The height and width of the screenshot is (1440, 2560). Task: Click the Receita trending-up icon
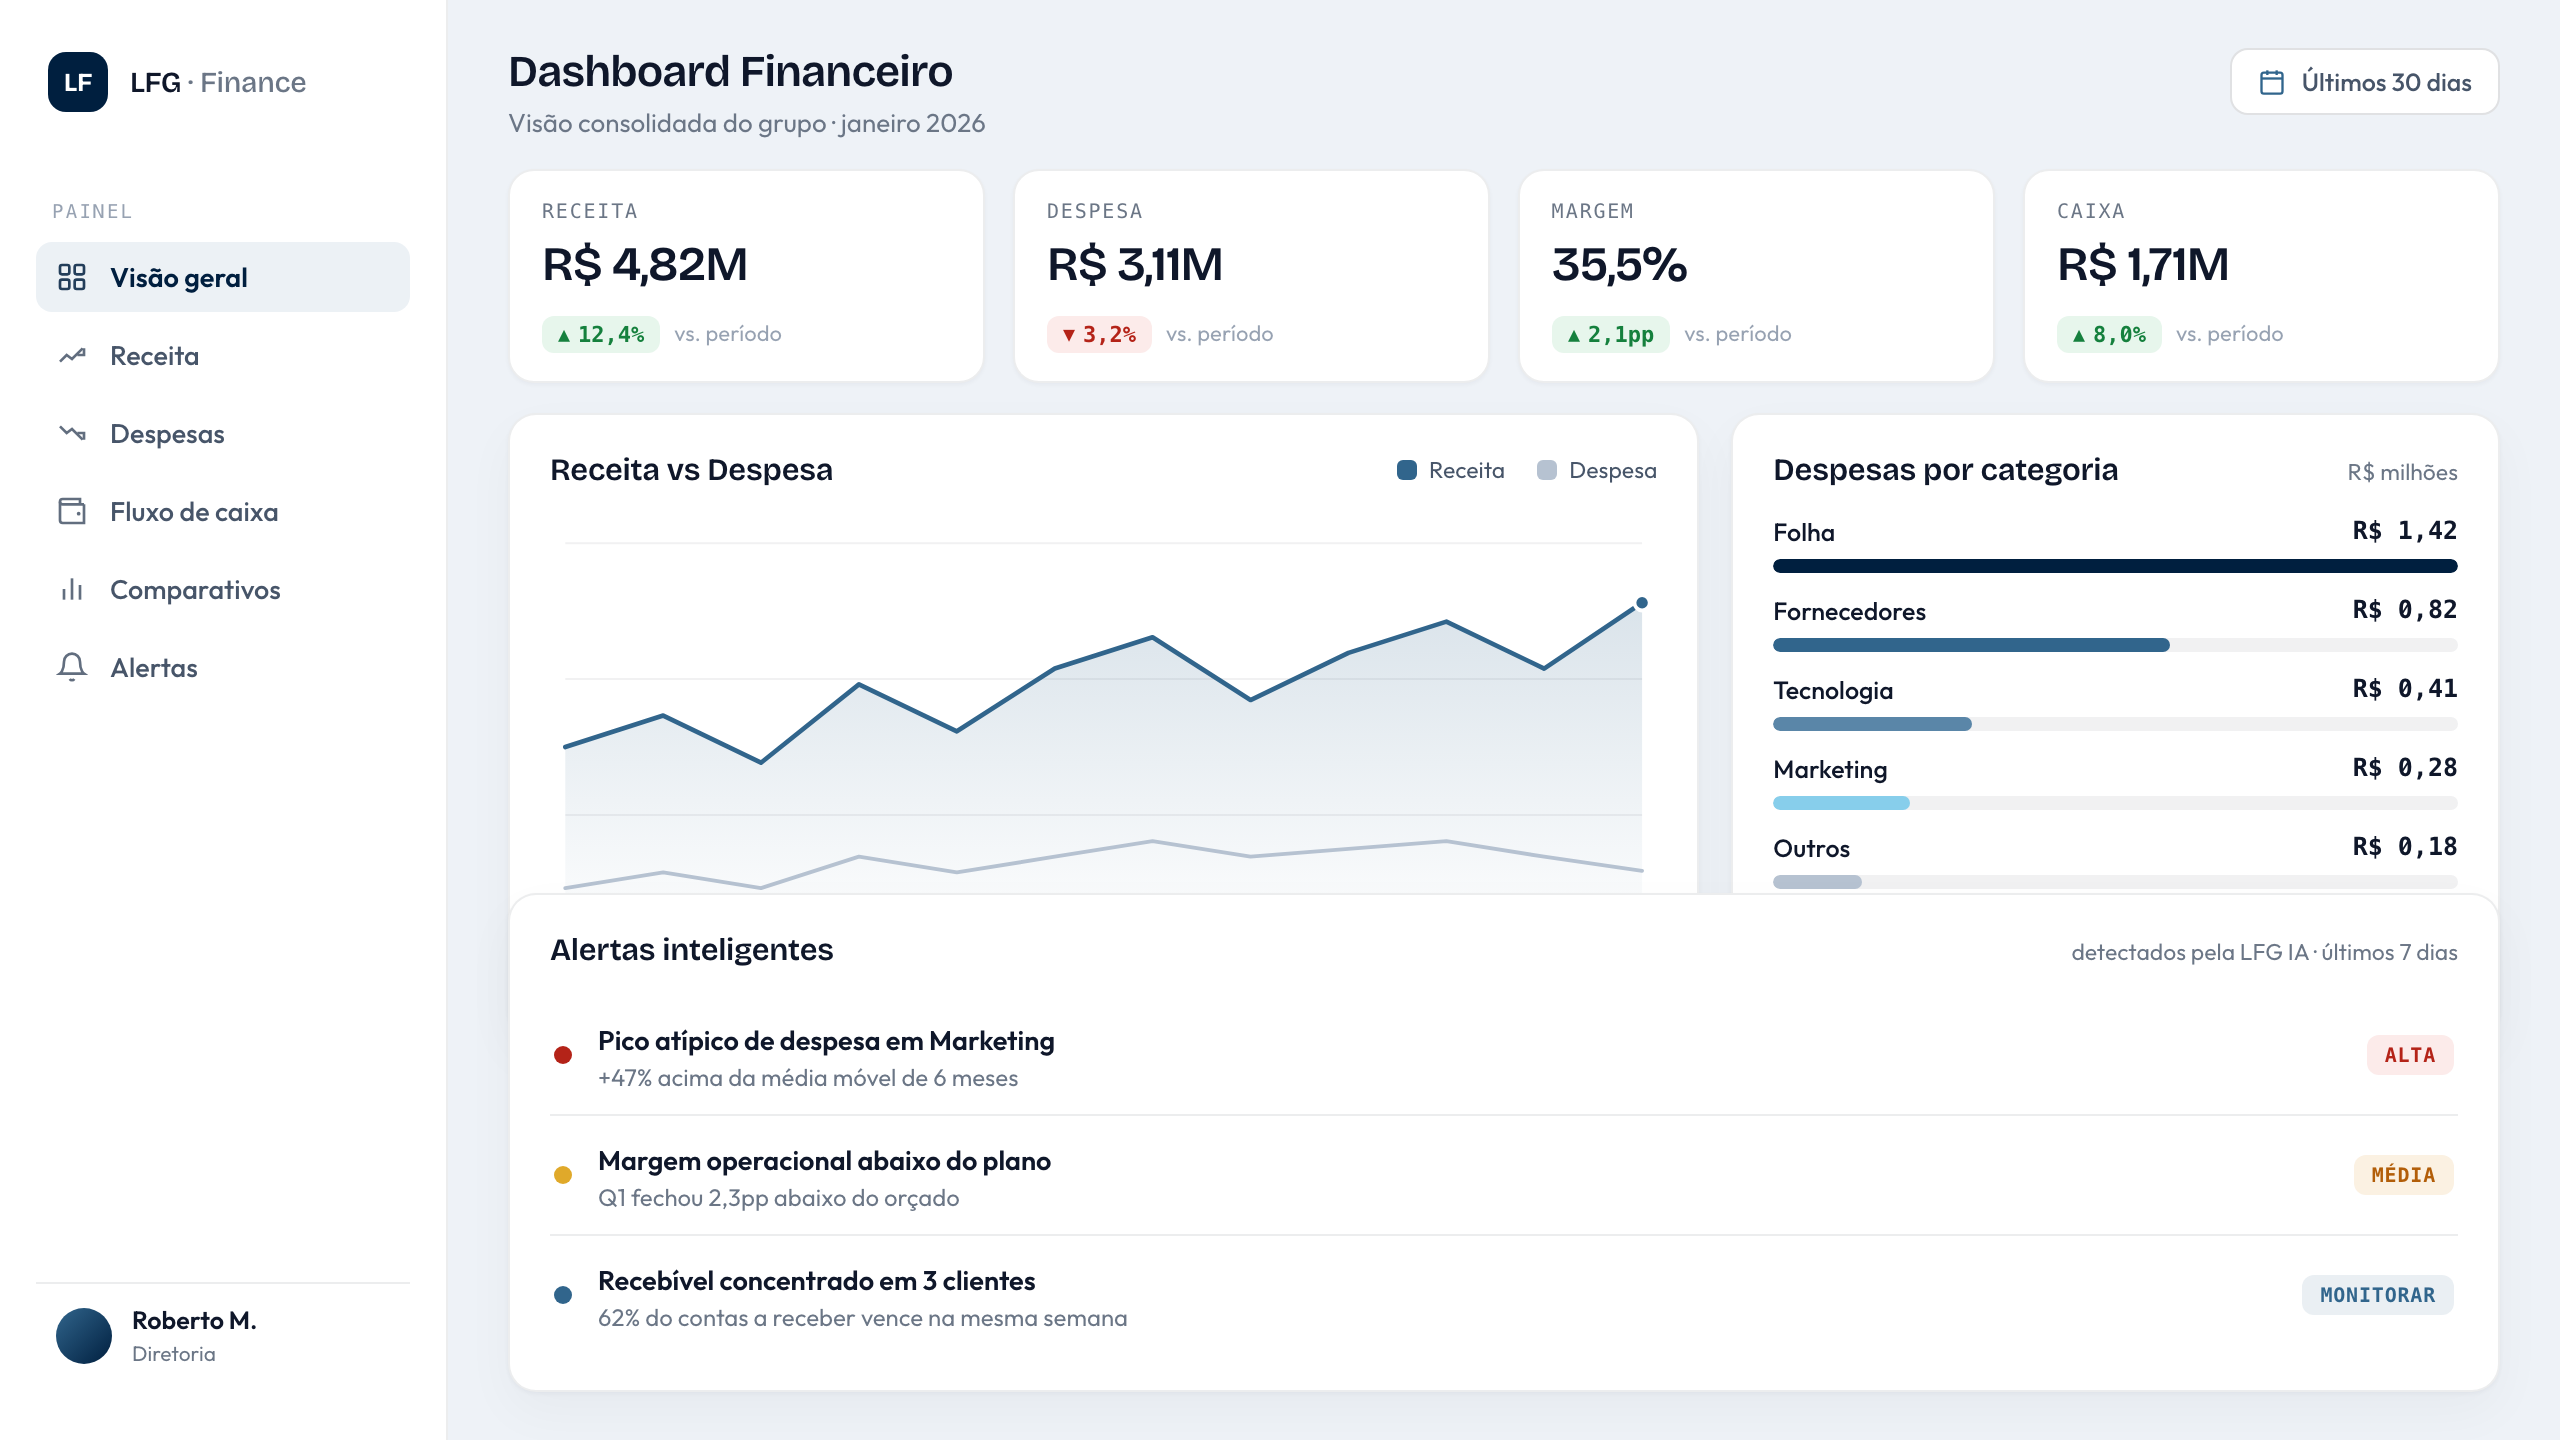tap(72, 355)
